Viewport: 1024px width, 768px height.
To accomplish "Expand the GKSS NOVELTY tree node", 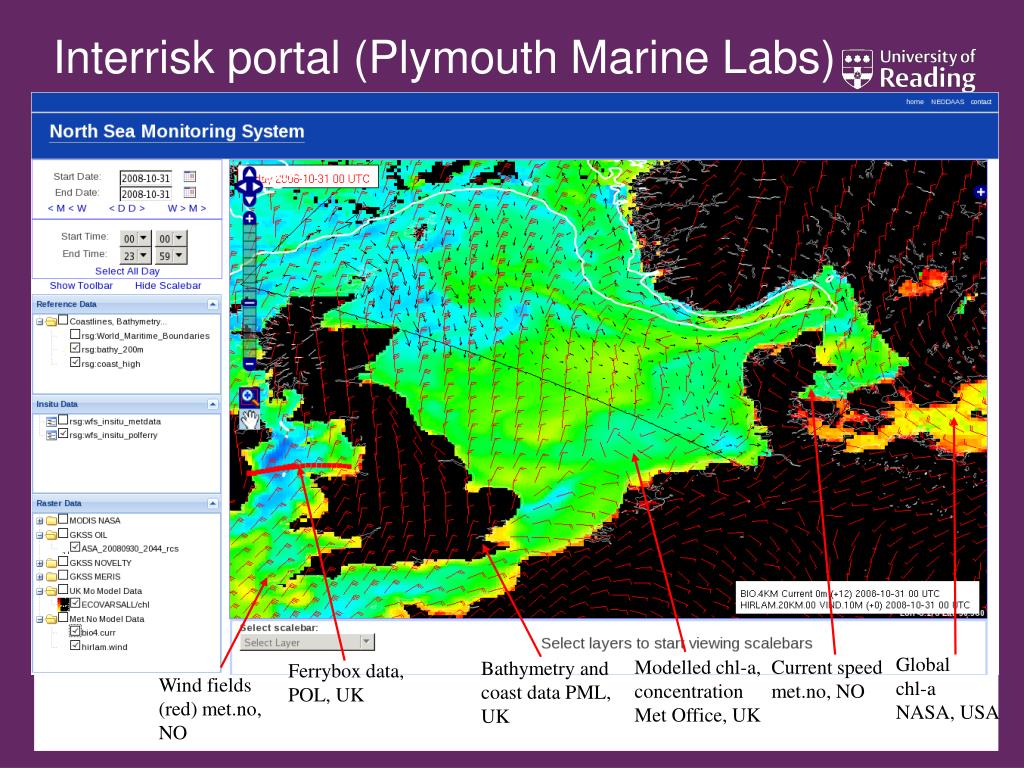I will [x=40, y=564].
